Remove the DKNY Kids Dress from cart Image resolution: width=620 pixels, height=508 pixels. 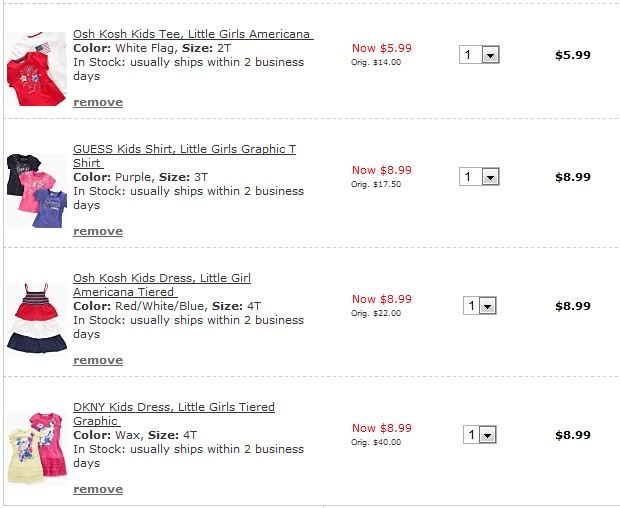point(98,489)
